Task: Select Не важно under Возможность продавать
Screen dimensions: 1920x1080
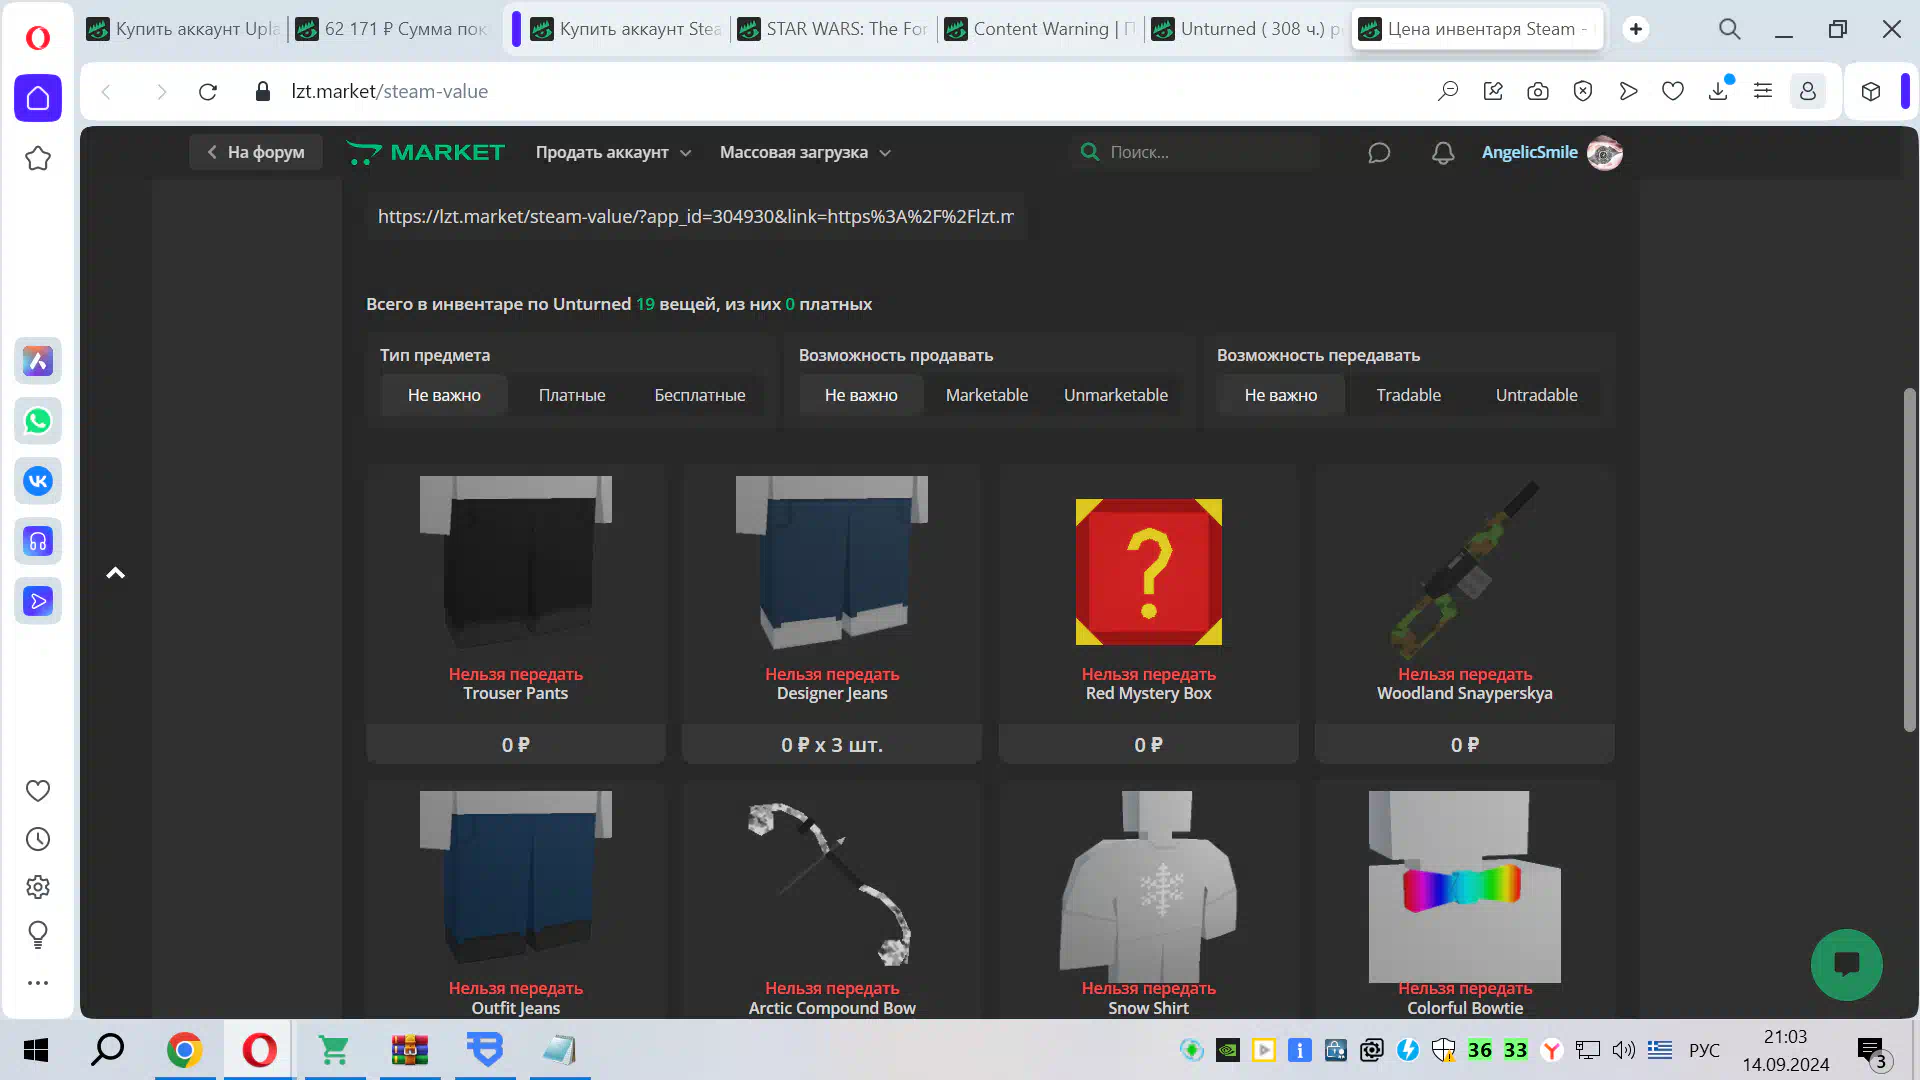Action: pos(861,395)
